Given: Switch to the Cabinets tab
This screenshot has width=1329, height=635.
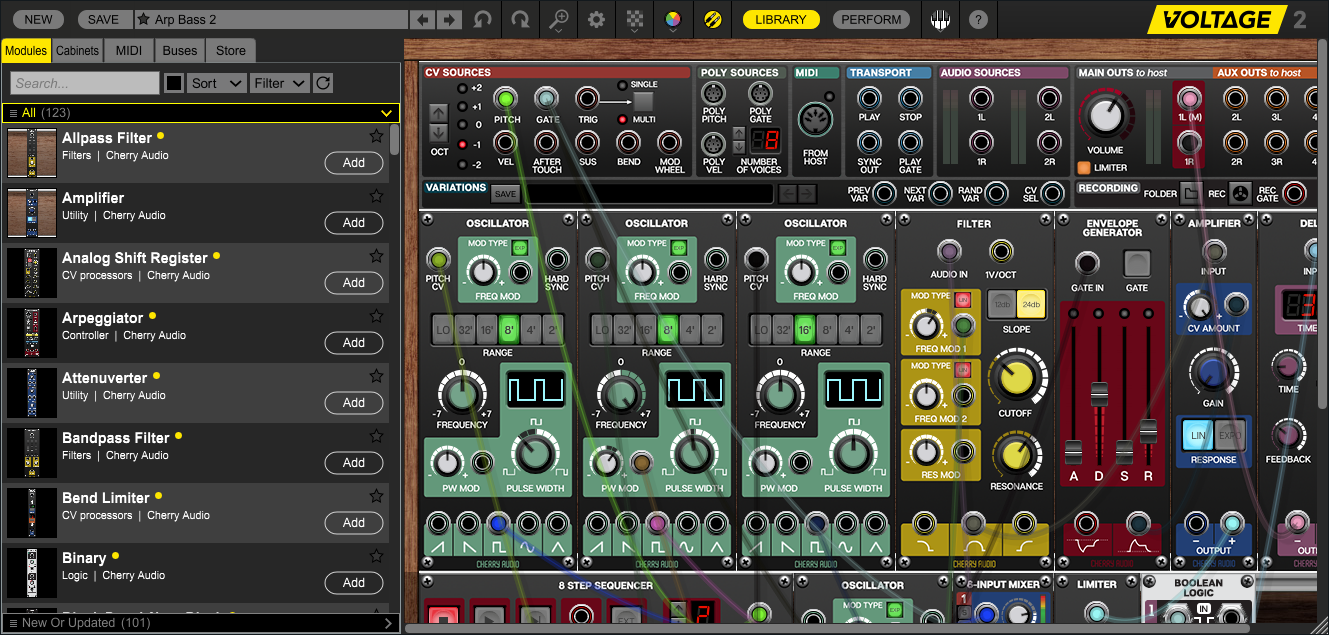Looking at the screenshot, I should [77, 50].
